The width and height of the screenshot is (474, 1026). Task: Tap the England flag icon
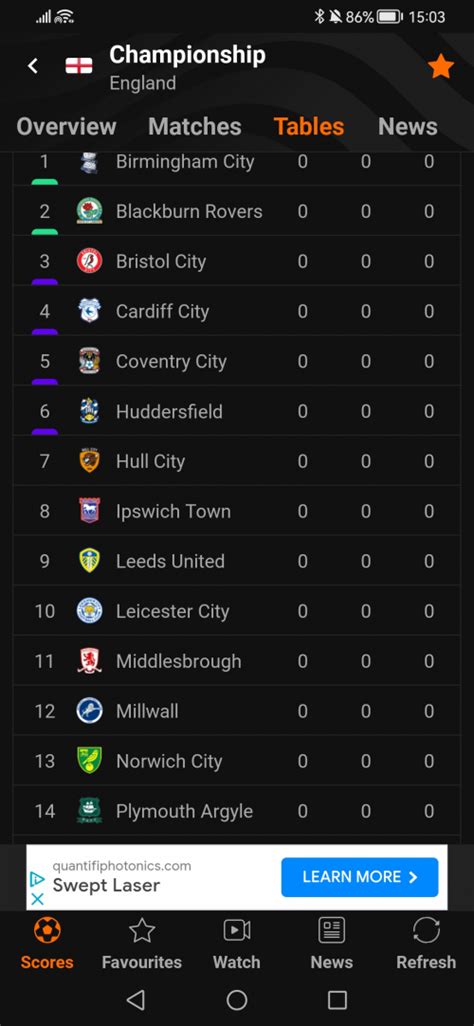pos(79,66)
